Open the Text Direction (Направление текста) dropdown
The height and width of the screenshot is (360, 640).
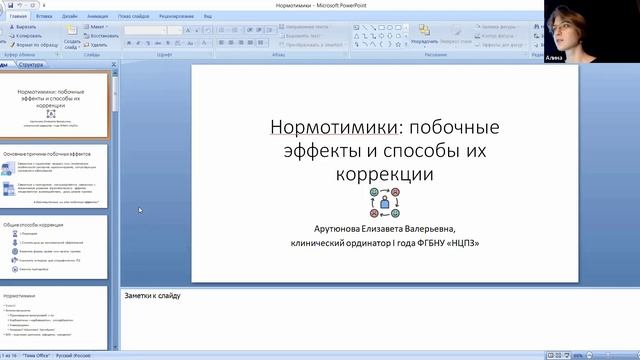coord(304,27)
